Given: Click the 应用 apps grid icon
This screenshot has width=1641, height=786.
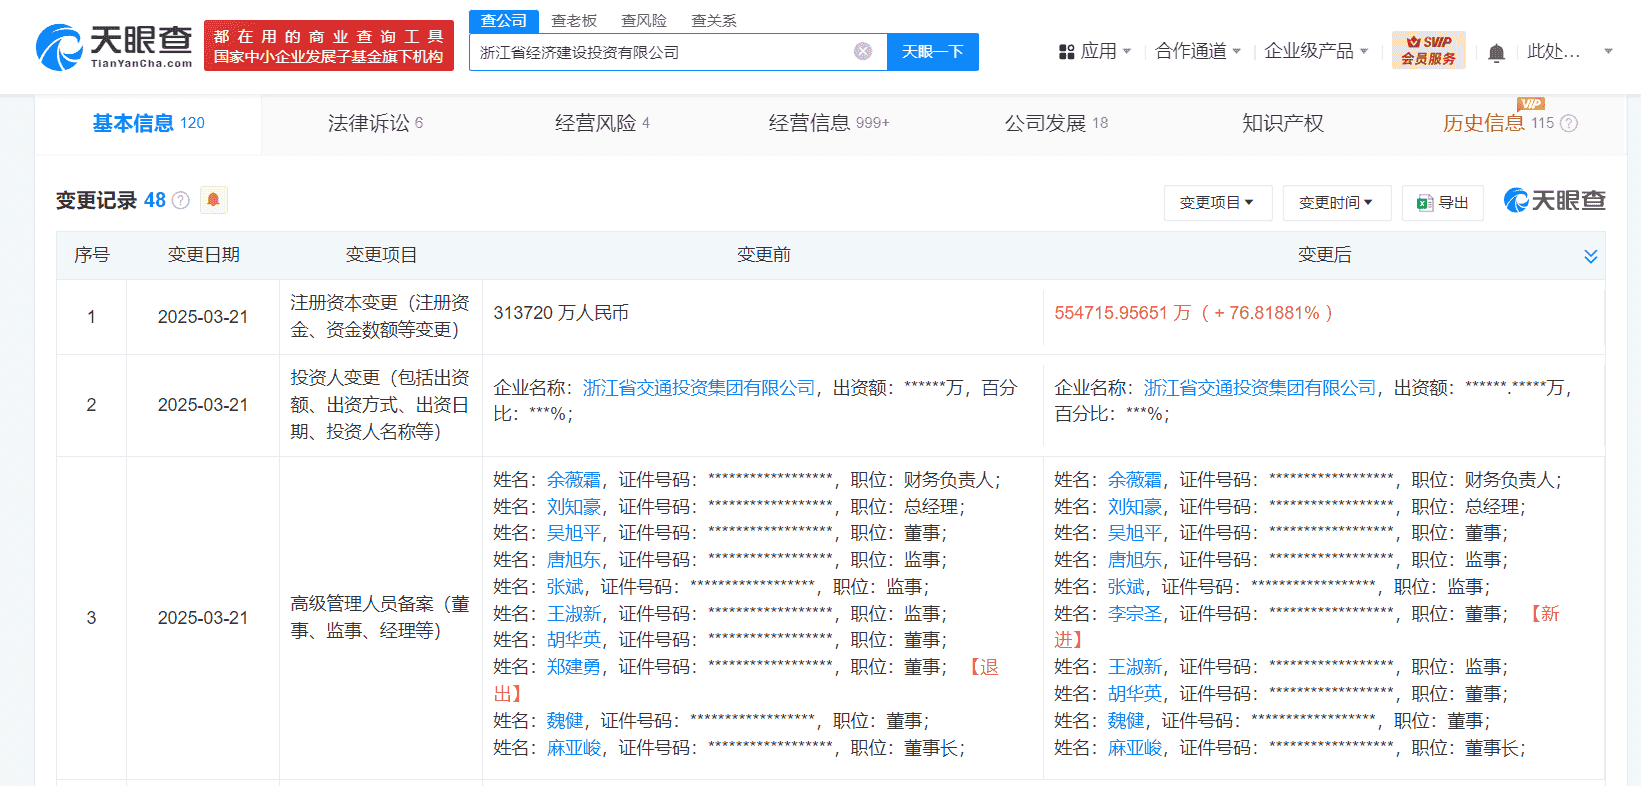Looking at the screenshot, I should click(x=1067, y=52).
